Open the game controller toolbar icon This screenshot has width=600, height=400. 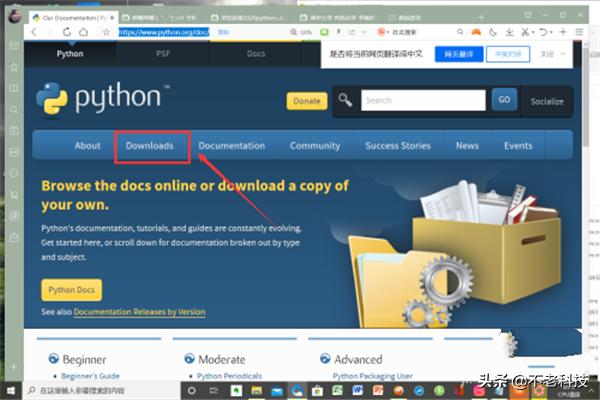476,32
